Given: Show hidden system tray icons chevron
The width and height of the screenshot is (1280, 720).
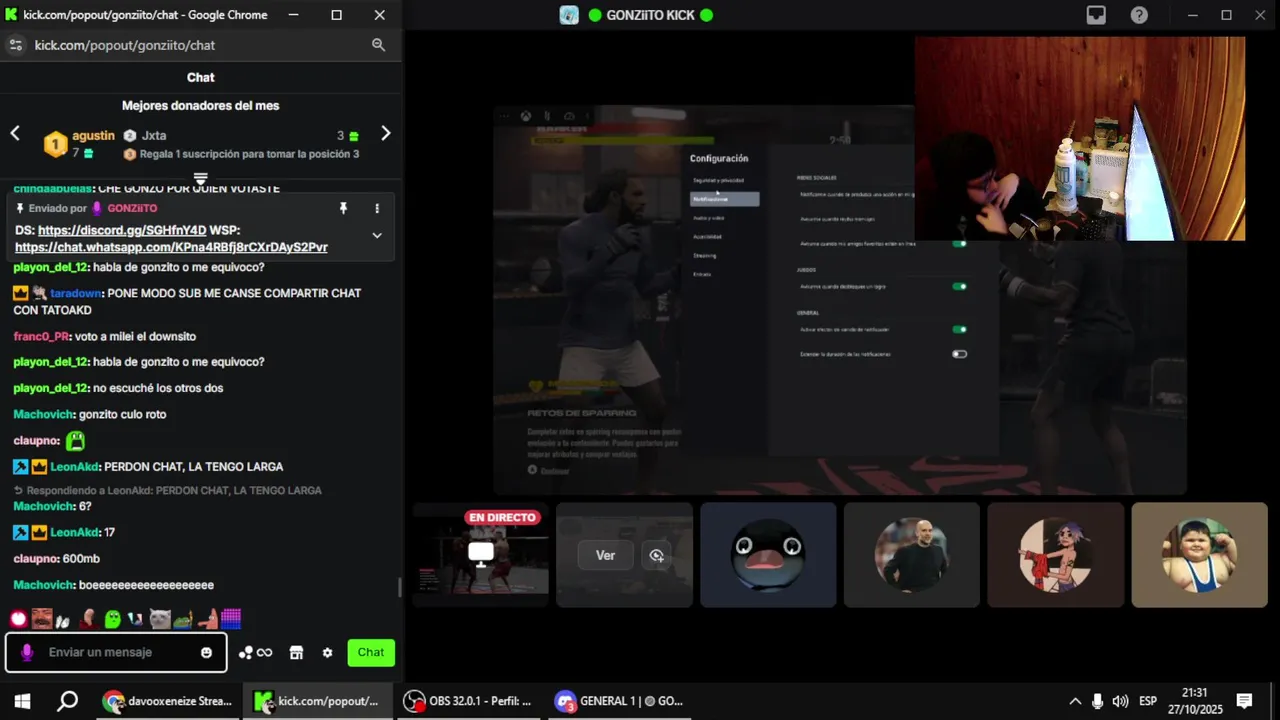Looking at the screenshot, I should point(1075,701).
